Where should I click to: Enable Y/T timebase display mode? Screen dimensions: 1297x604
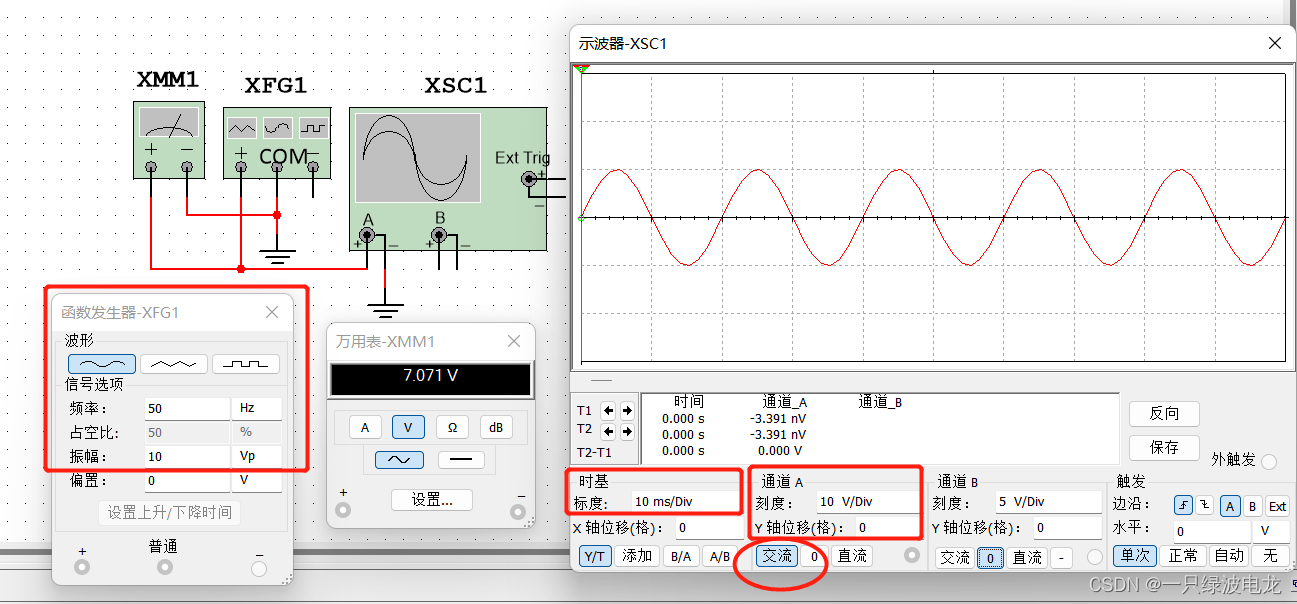coord(595,556)
